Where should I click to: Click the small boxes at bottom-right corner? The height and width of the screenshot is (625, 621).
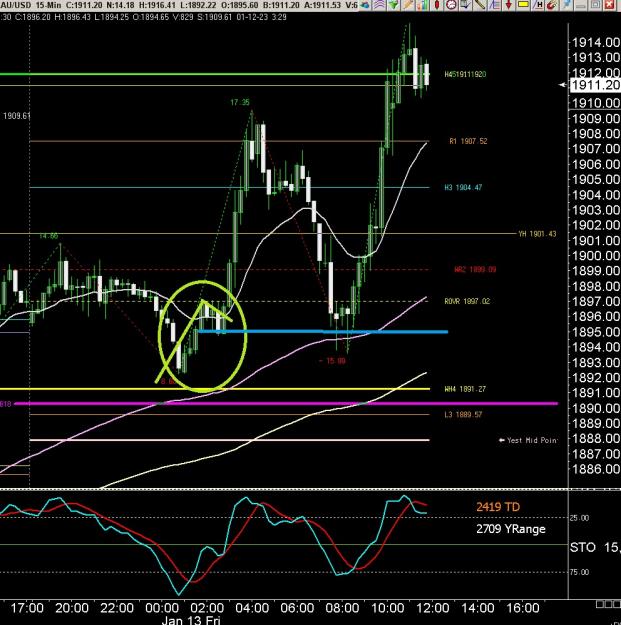coord(608,604)
